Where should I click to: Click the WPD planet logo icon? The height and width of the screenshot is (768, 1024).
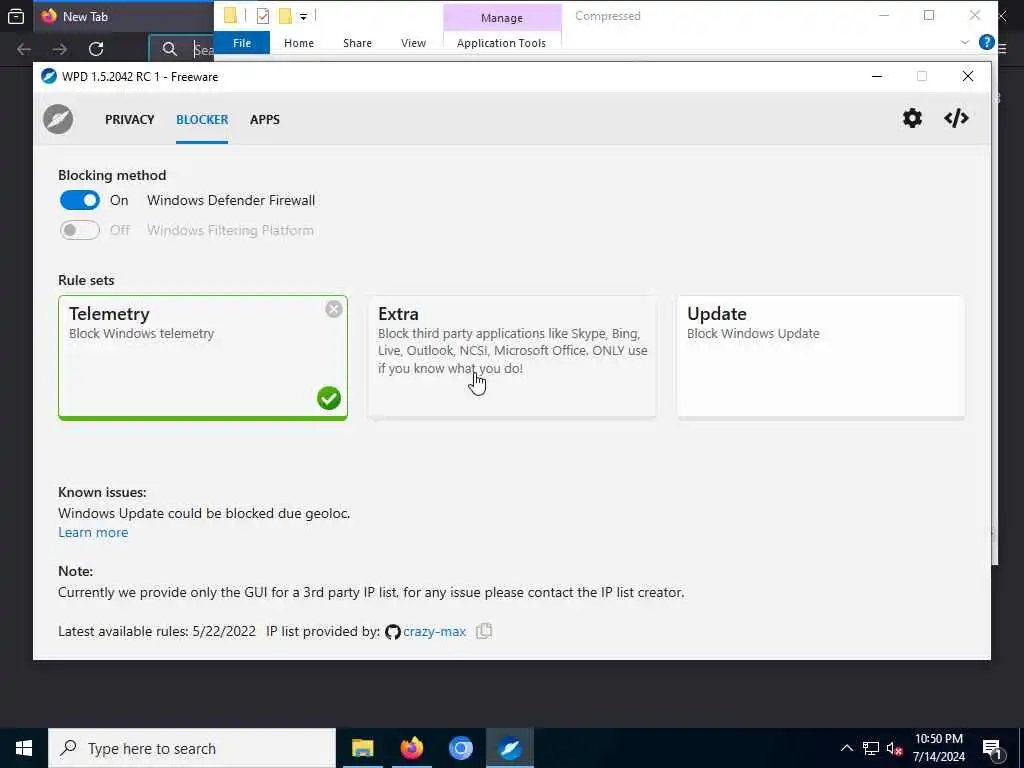(x=58, y=120)
